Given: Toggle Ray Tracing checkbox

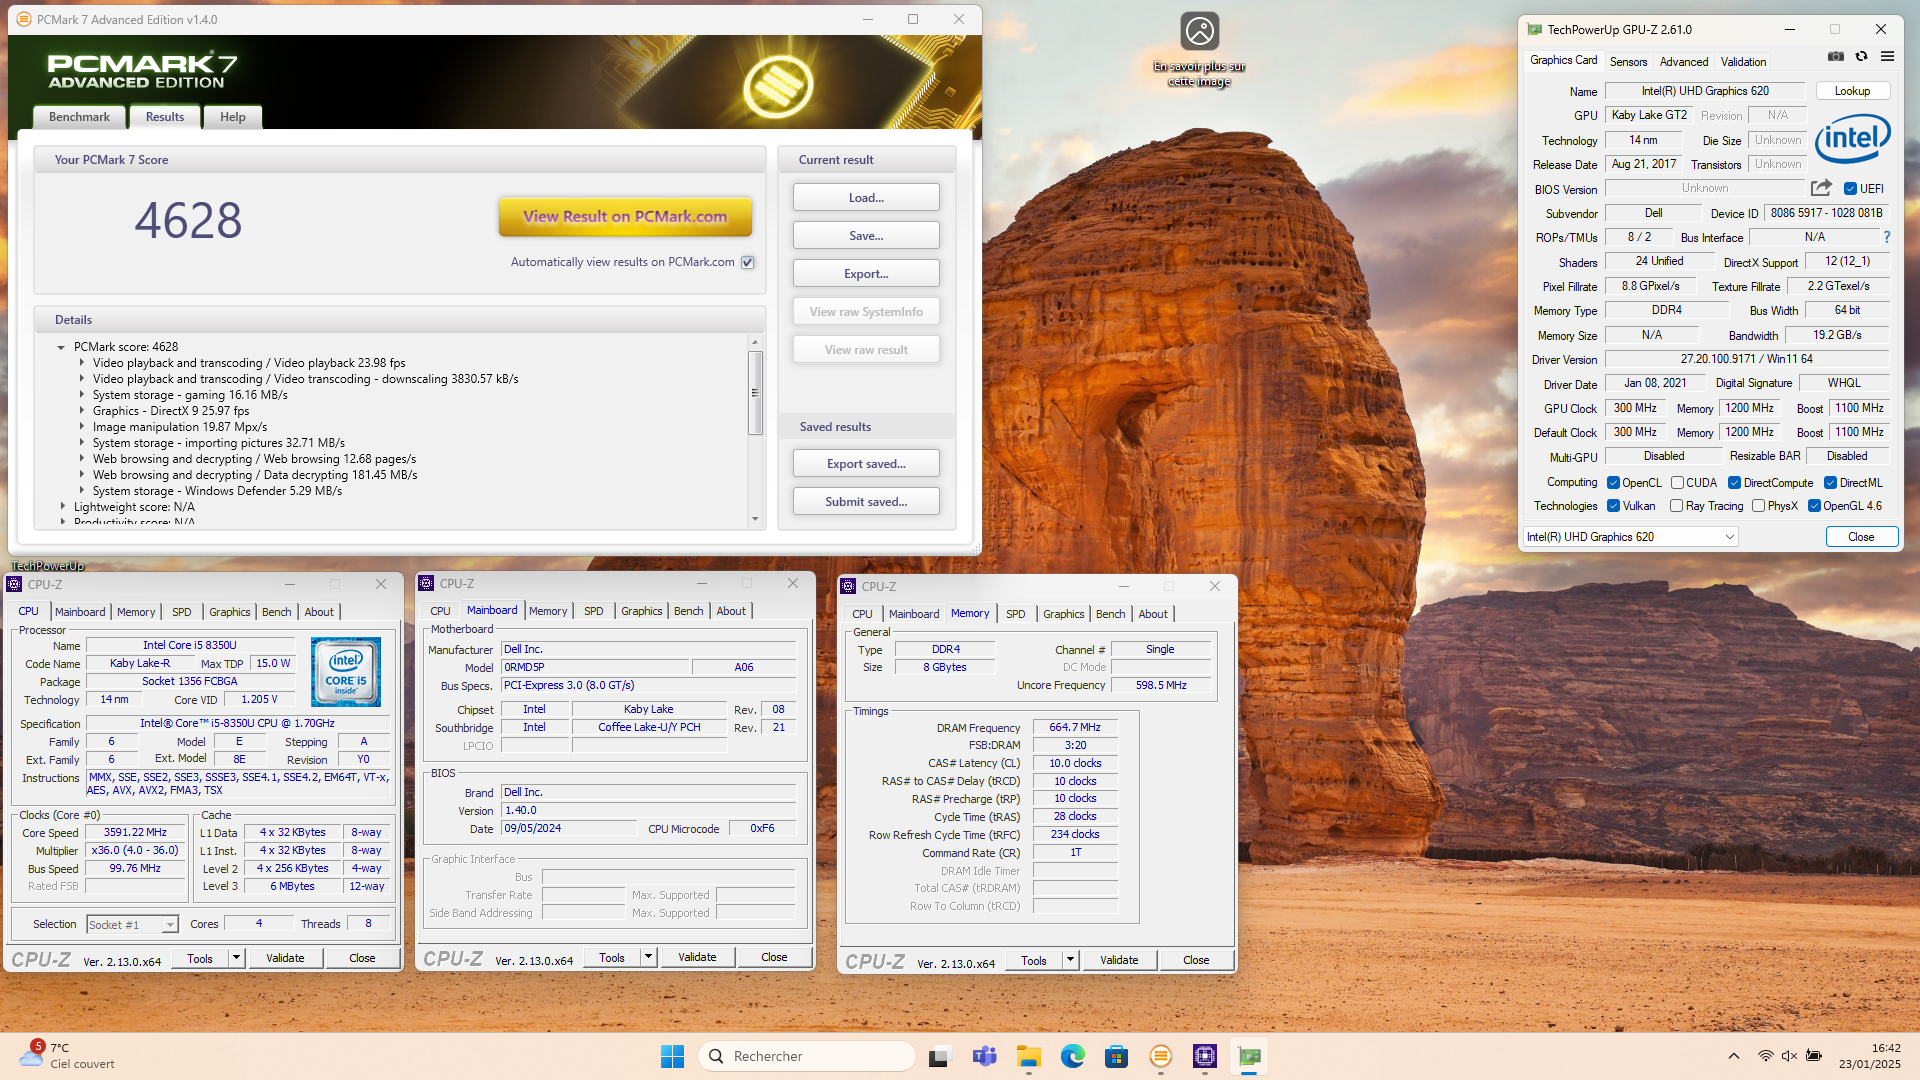Looking at the screenshot, I should [1677, 506].
